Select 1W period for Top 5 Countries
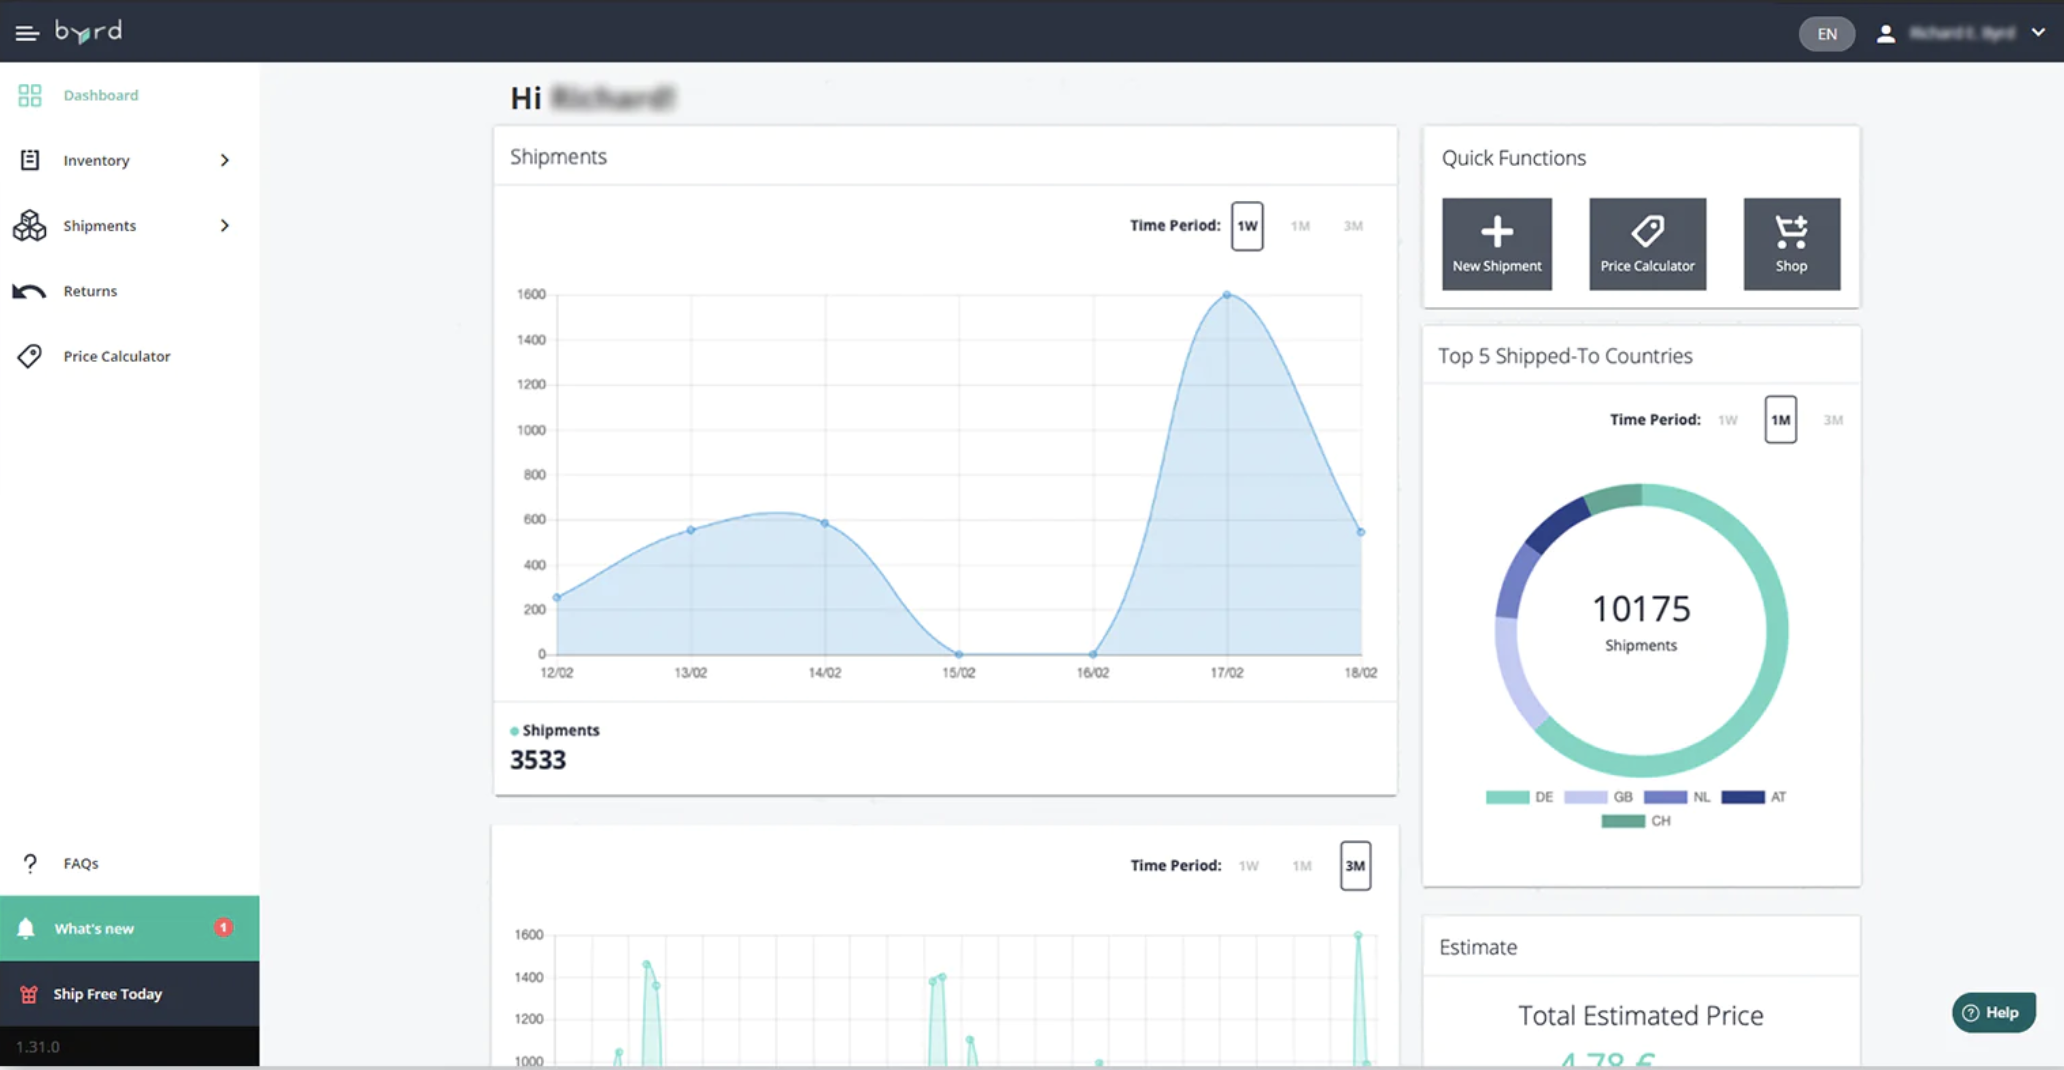 [x=1728, y=420]
